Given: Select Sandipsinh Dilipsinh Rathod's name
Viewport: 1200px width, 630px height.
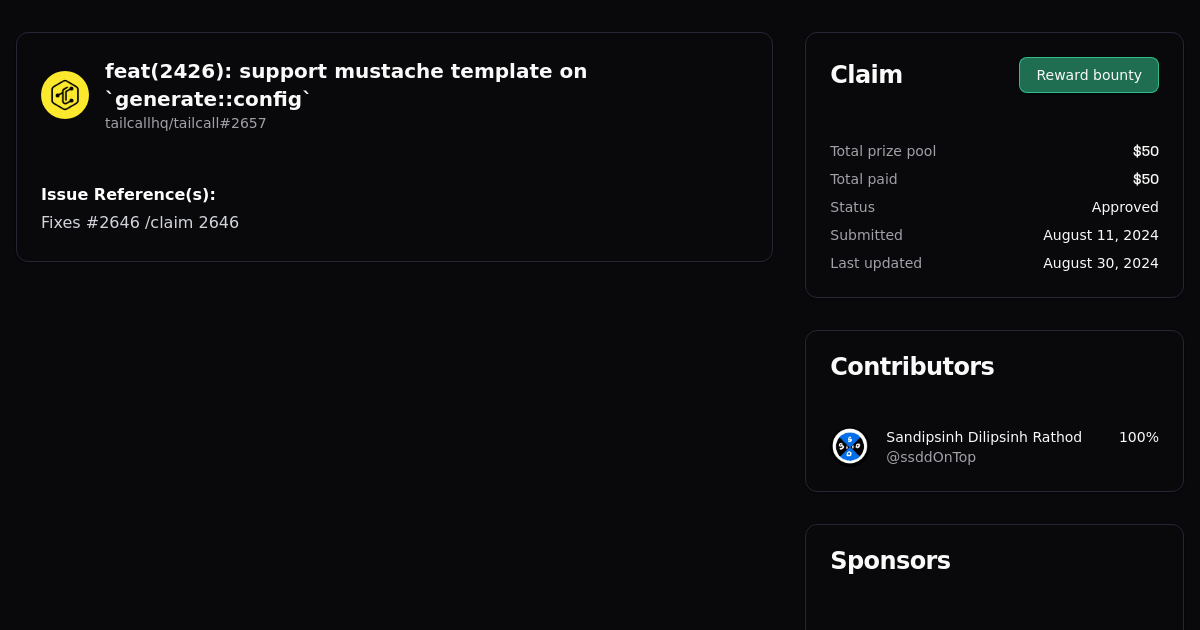Looking at the screenshot, I should pyautogui.click(x=984, y=437).
